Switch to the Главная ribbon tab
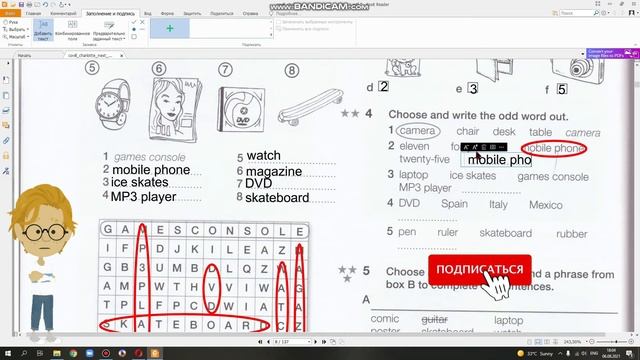The image size is (640, 360). [33, 13]
